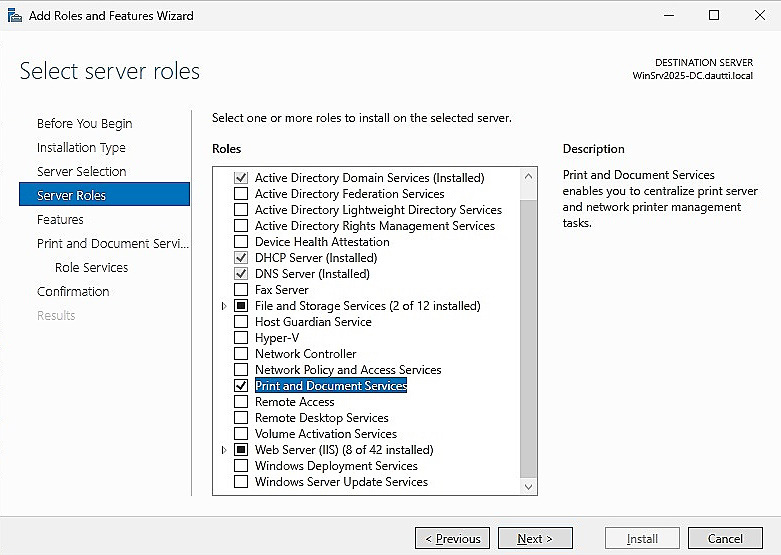Check the Remote Access checkbox
Screen dimensions: 781x555
click(x=241, y=402)
